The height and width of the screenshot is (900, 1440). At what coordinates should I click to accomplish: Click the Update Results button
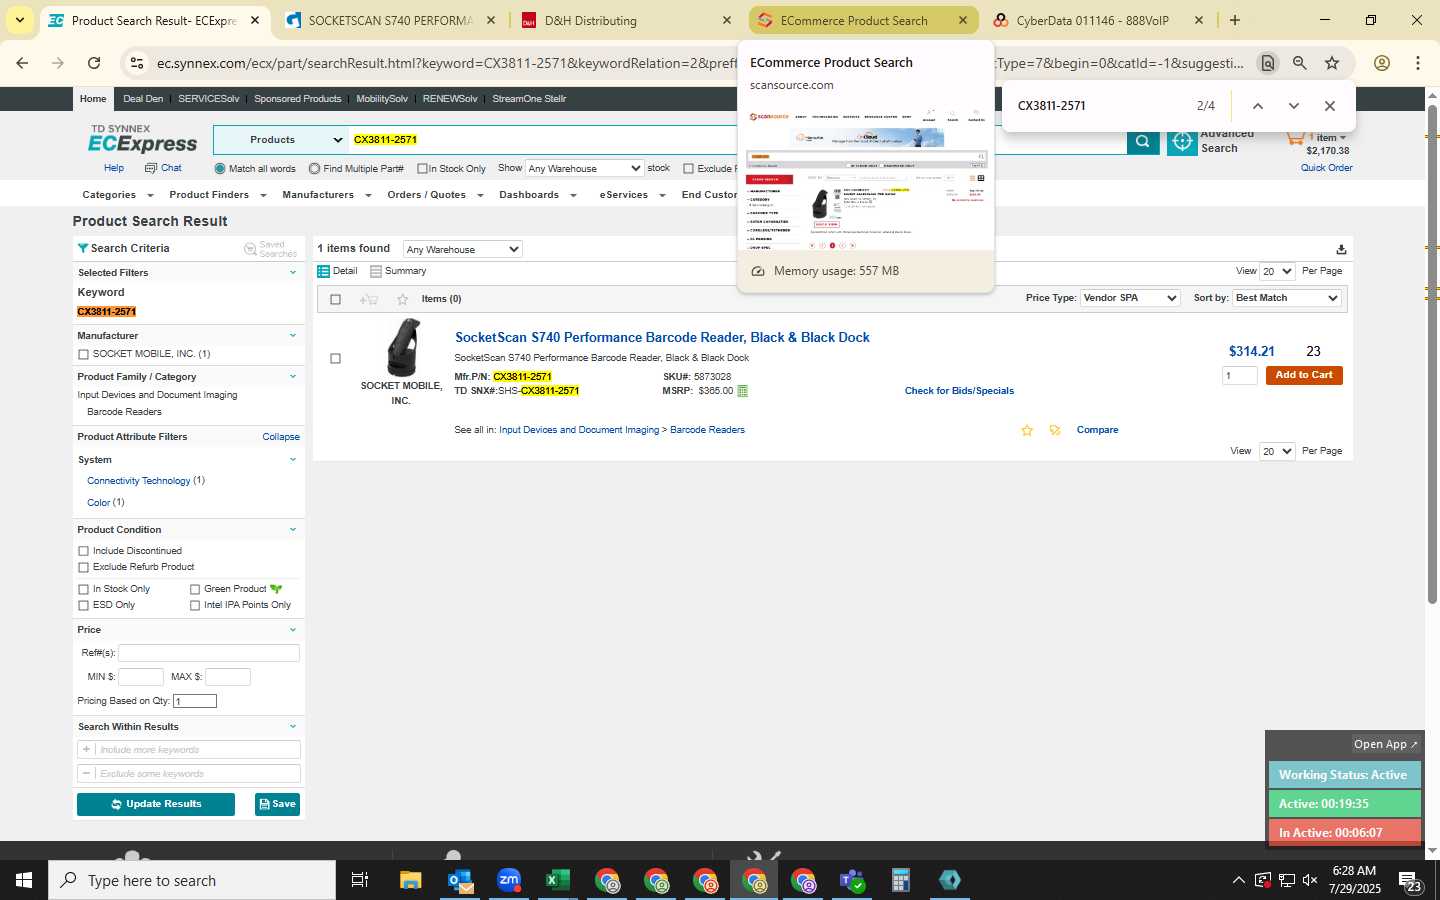(x=156, y=805)
